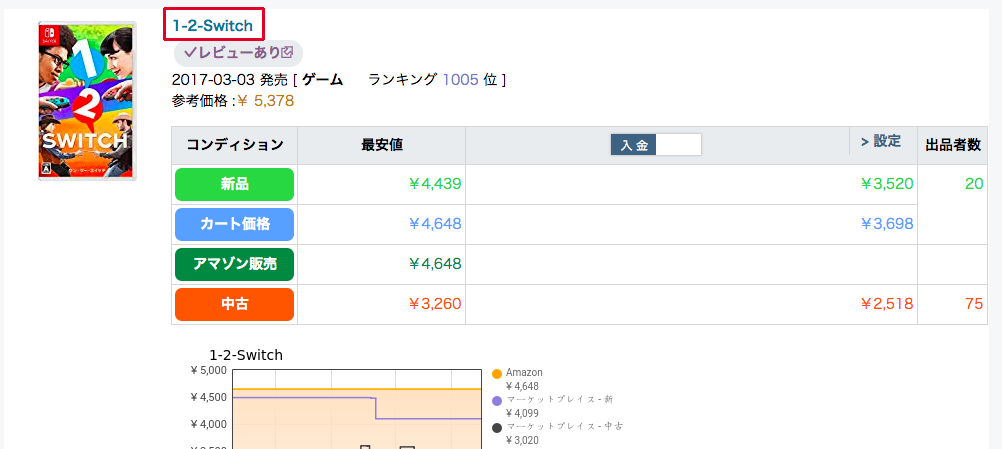Click the コンディション column header
1002x449 pixels.
click(x=235, y=145)
